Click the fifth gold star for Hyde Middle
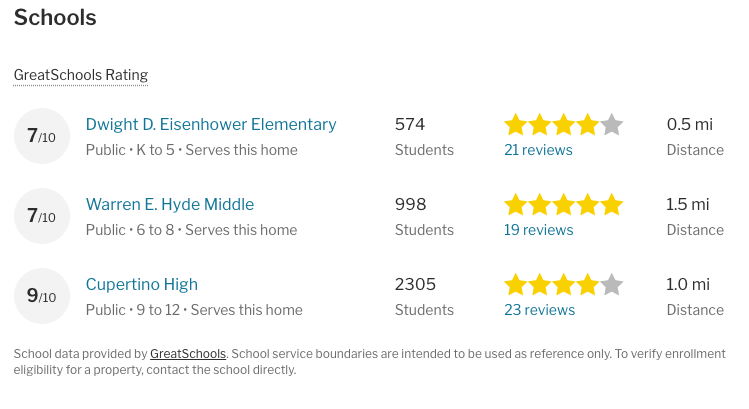The image size is (749, 409). [611, 204]
